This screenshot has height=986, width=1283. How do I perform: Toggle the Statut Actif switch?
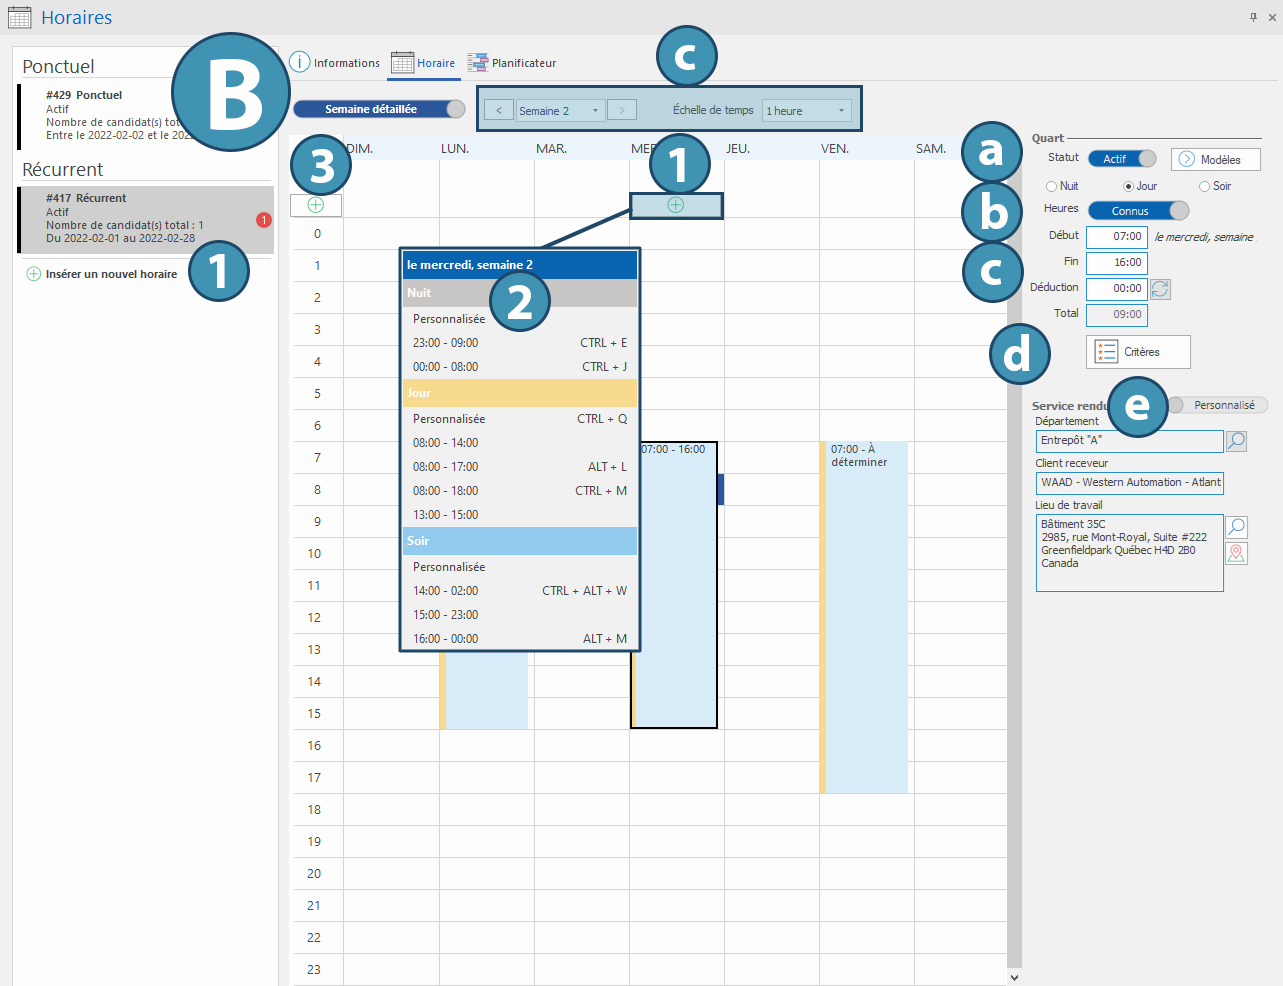click(1122, 159)
